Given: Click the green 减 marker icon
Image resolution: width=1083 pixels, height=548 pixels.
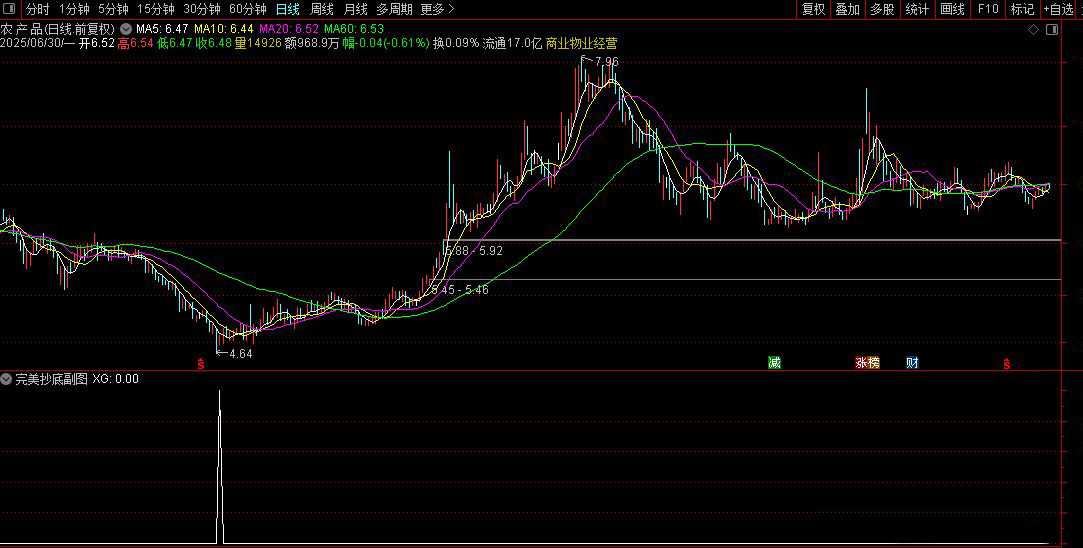Looking at the screenshot, I should 774,363.
